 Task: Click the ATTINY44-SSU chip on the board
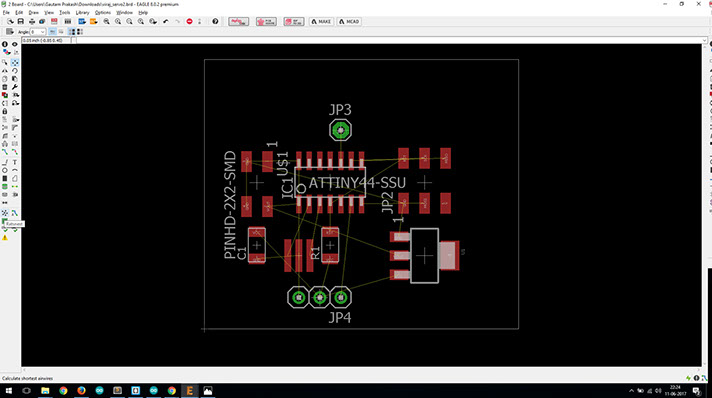click(x=330, y=183)
